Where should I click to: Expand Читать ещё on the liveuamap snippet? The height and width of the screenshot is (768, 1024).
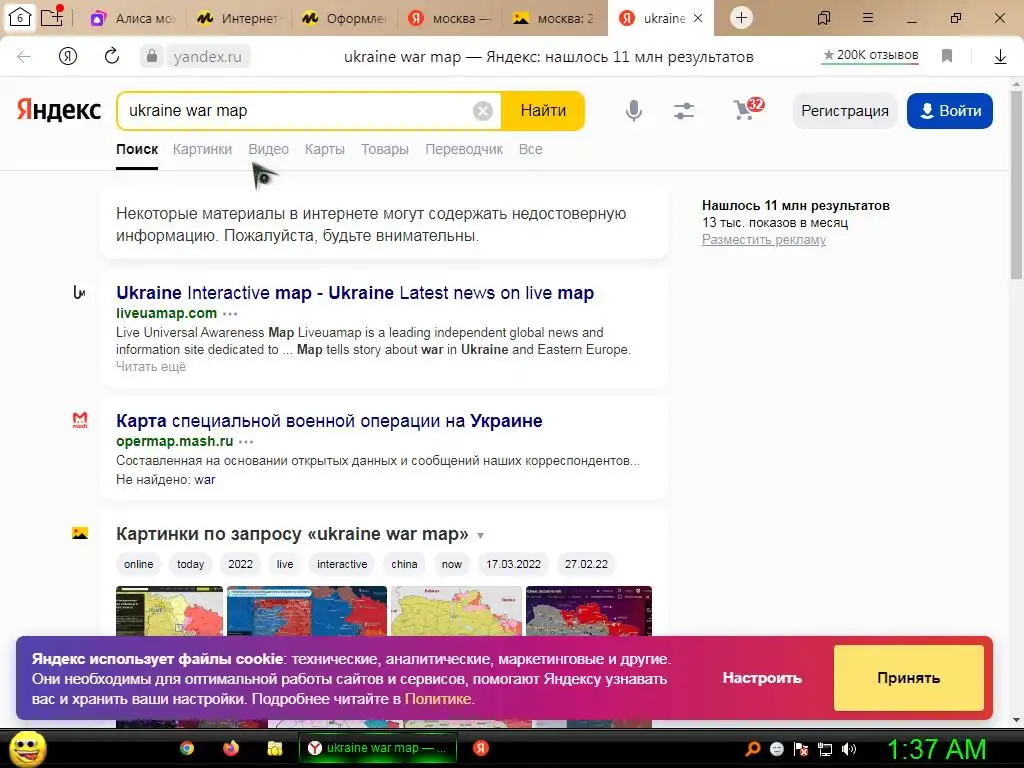(x=151, y=366)
